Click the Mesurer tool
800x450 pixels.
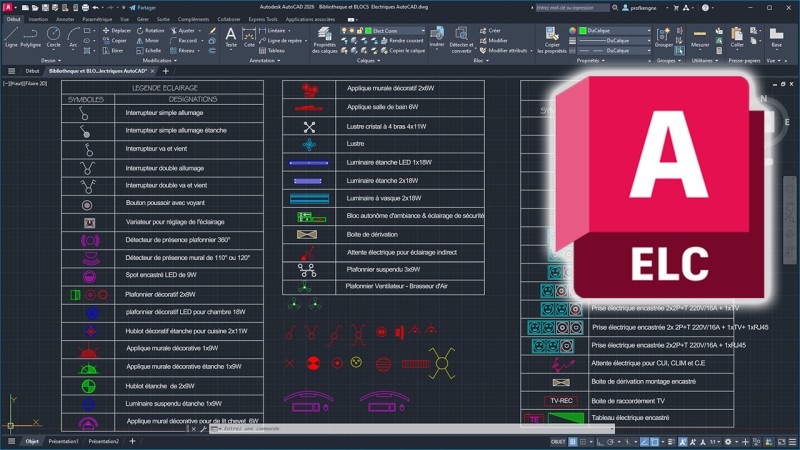click(x=700, y=38)
